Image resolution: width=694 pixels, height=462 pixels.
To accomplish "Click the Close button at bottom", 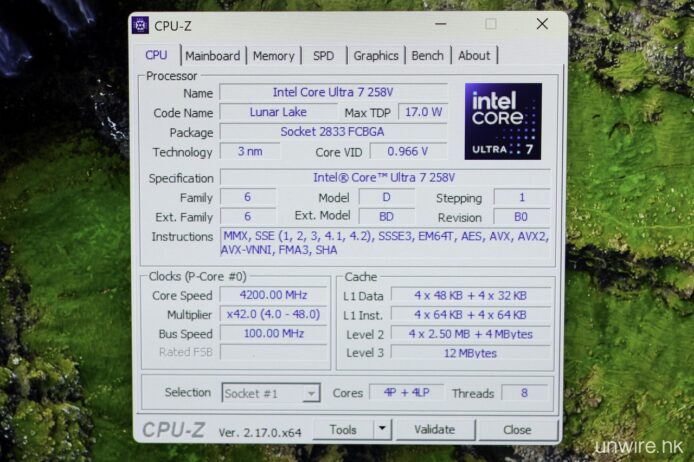I will tap(517, 430).
